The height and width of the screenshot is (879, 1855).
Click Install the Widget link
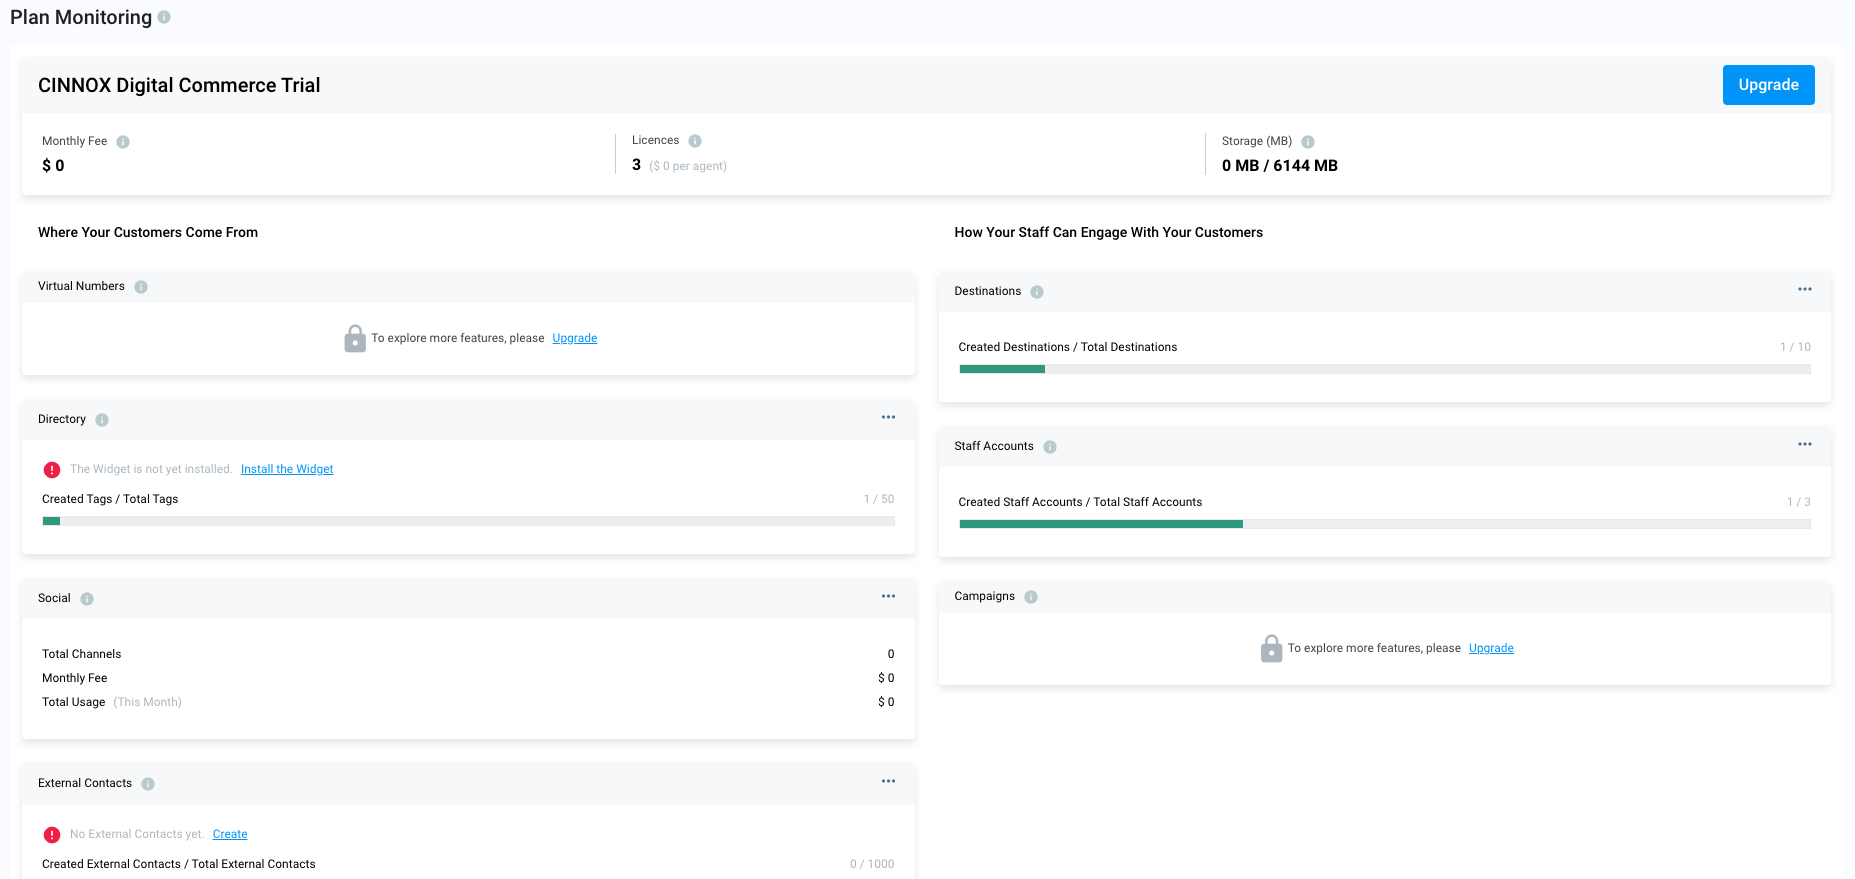(287, 469)
